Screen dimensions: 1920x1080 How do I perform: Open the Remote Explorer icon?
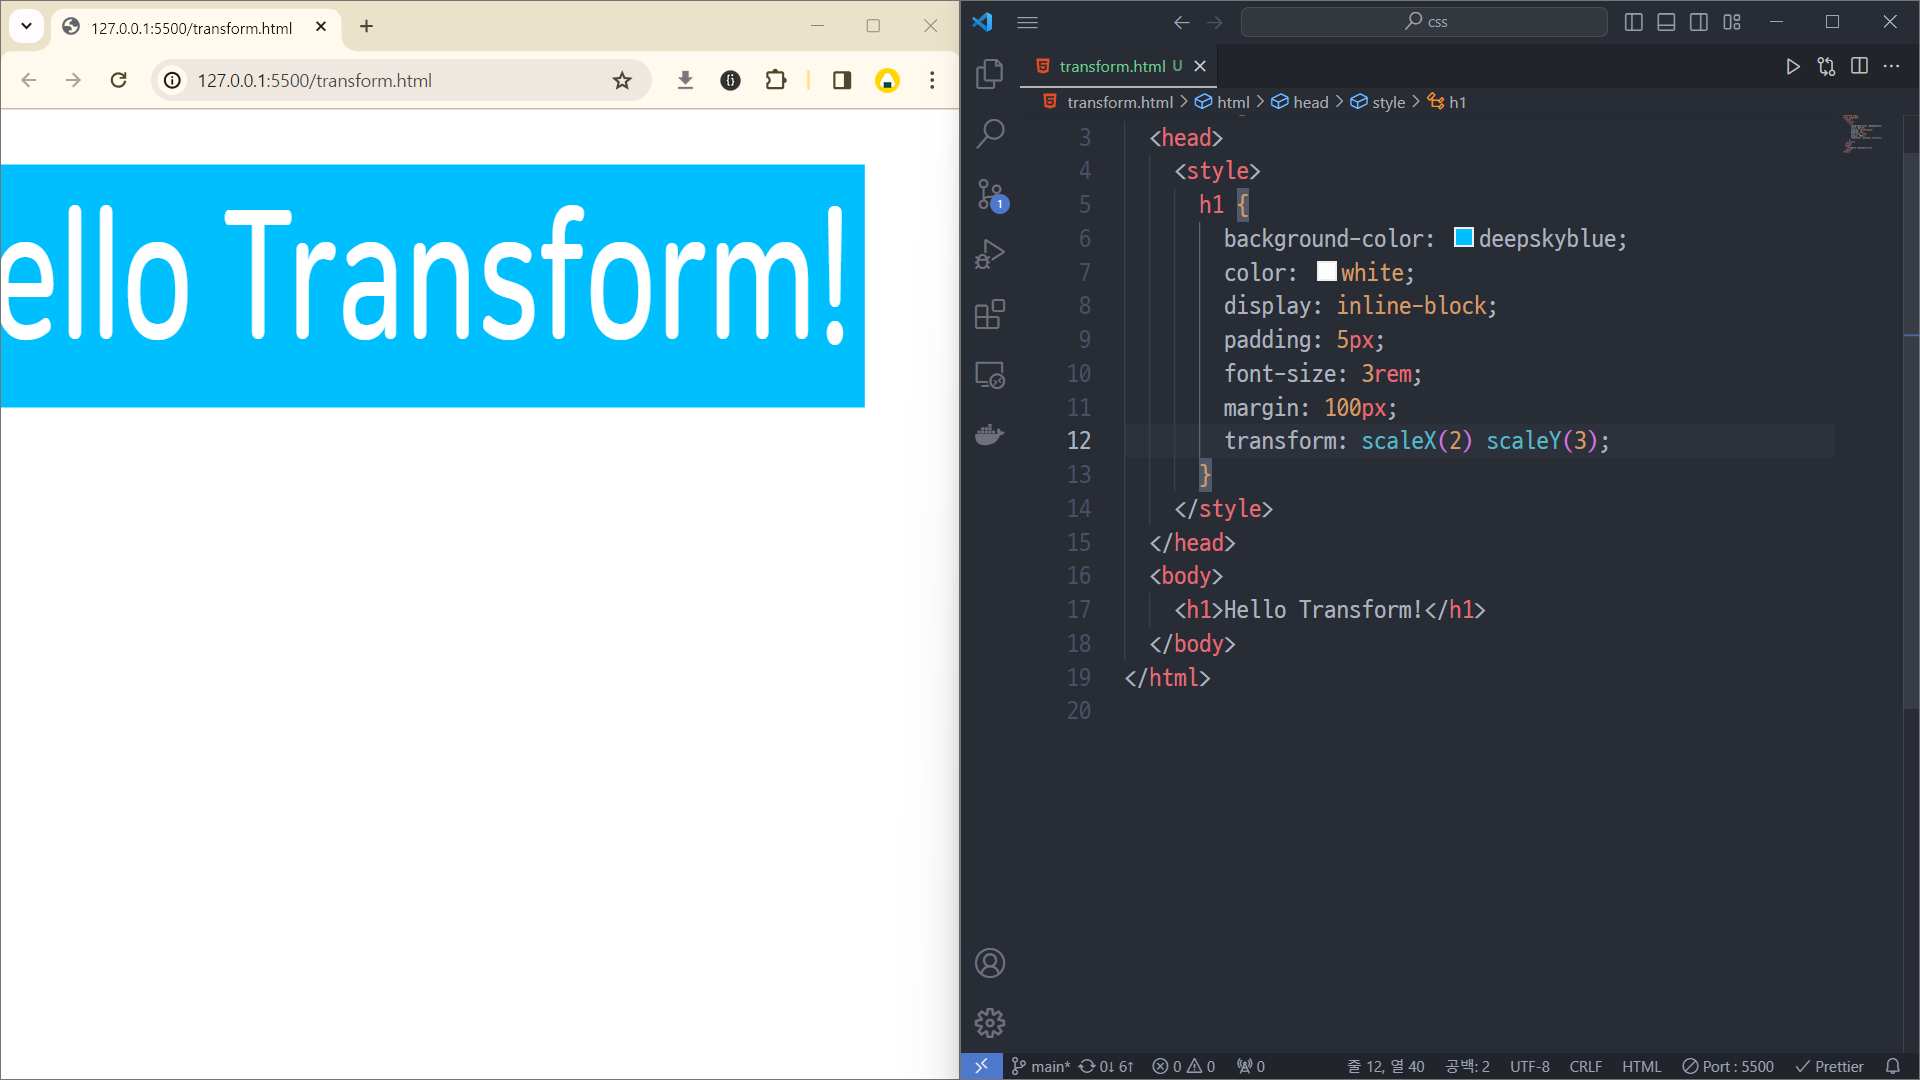989,375
